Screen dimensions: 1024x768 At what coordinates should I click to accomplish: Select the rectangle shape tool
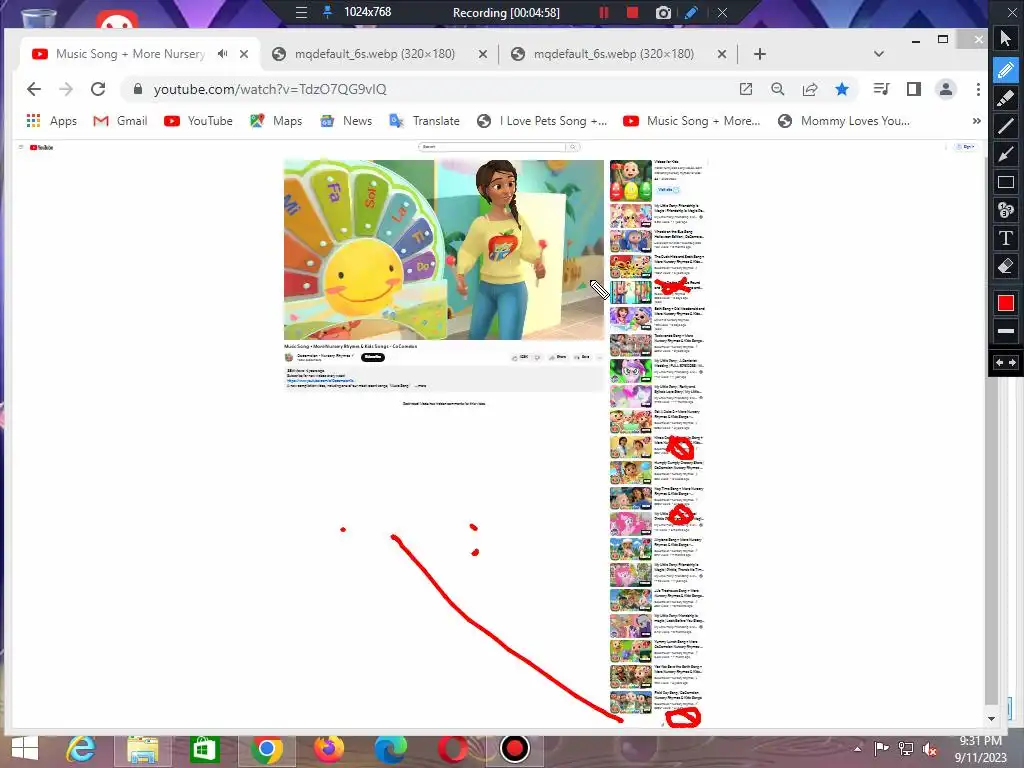click(1006, 182)
